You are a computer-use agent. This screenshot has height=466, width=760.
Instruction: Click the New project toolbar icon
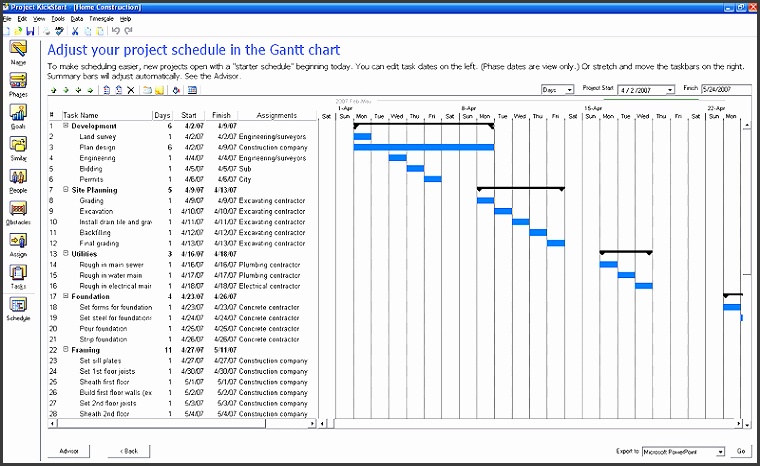[x=7, y=31]
